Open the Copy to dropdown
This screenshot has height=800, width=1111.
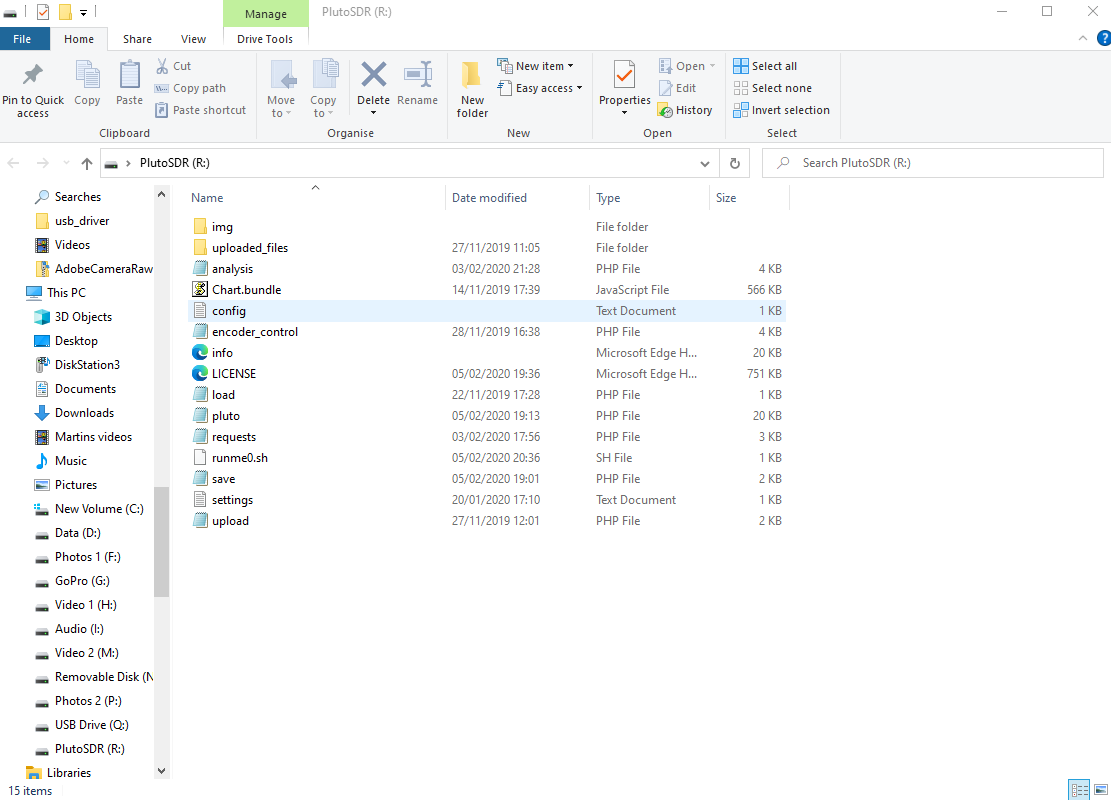click(323, 89)
